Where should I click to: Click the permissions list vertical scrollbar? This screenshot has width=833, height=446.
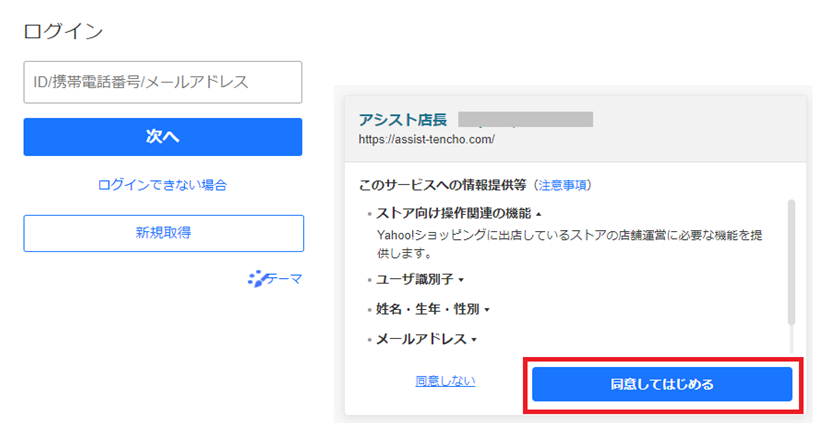(x=791, y=262)
